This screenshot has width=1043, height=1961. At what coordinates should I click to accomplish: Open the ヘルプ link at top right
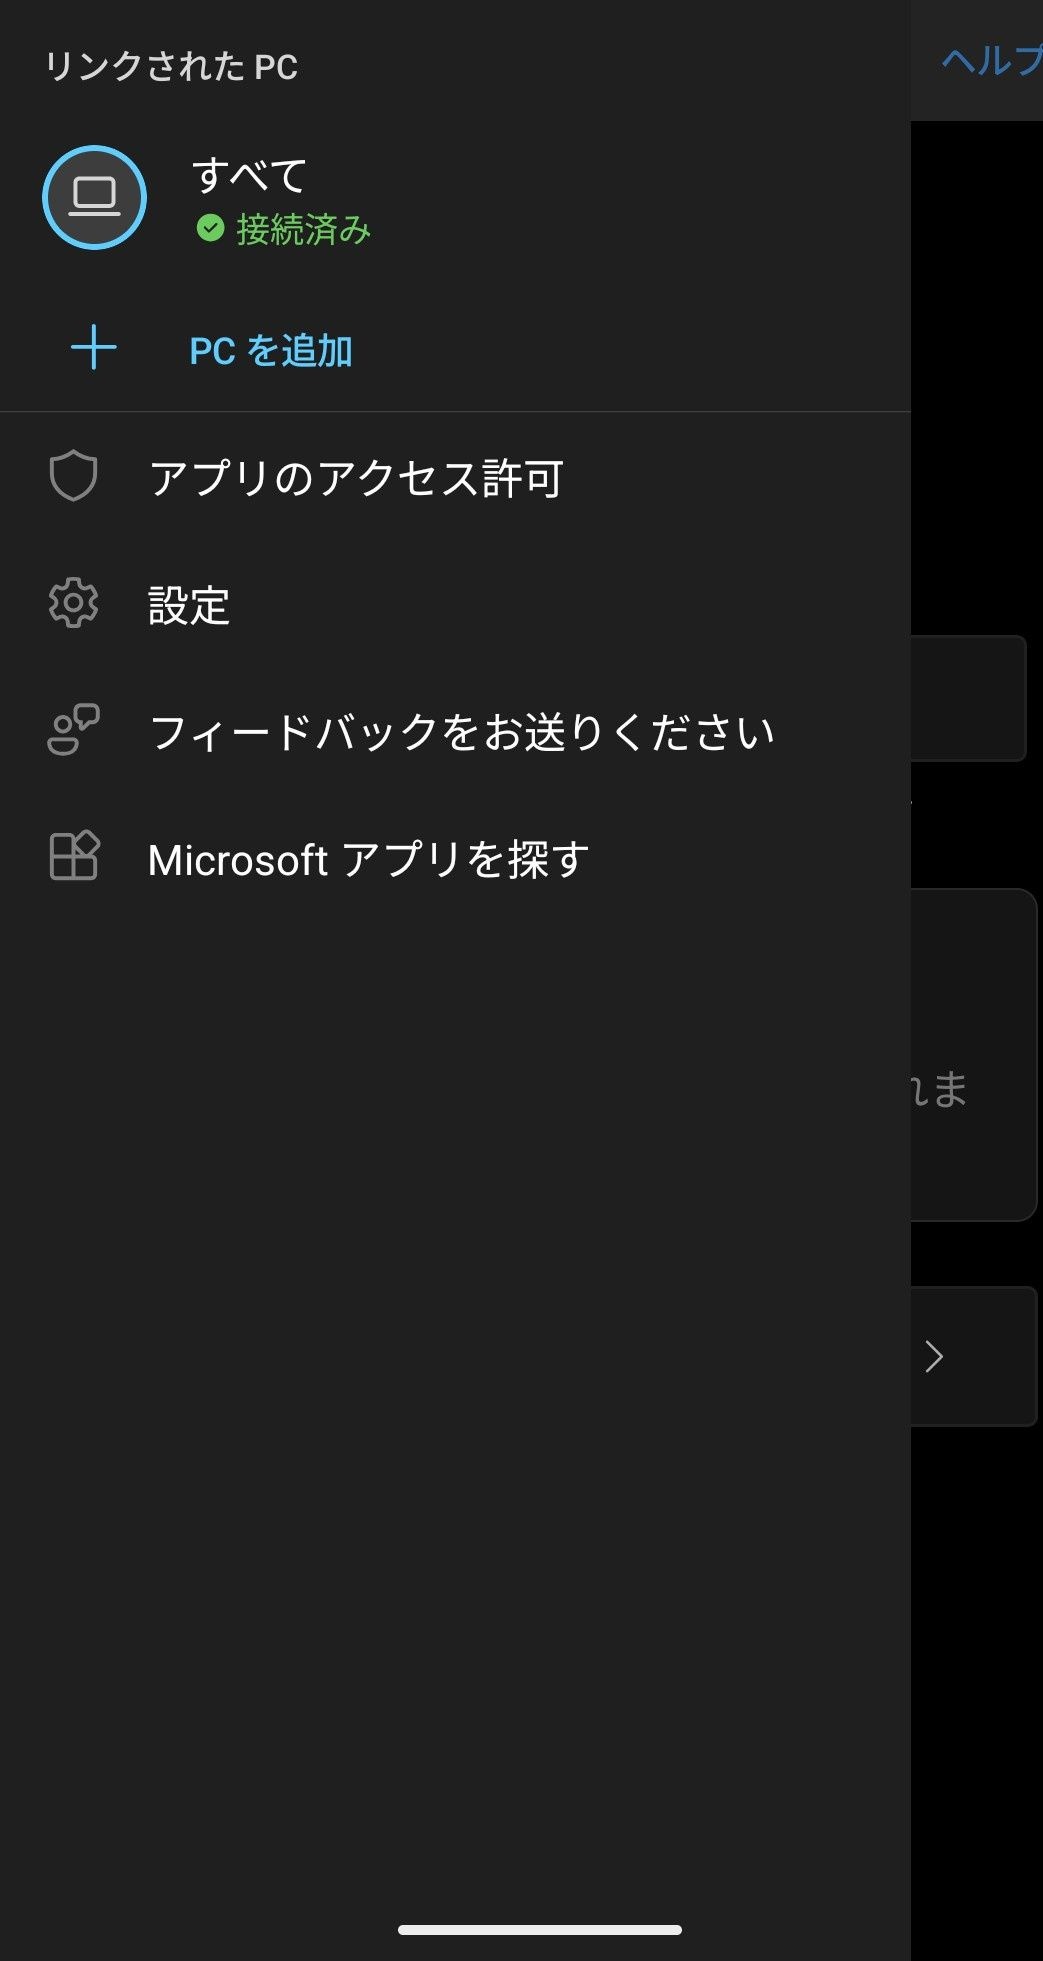click(990, 62)
